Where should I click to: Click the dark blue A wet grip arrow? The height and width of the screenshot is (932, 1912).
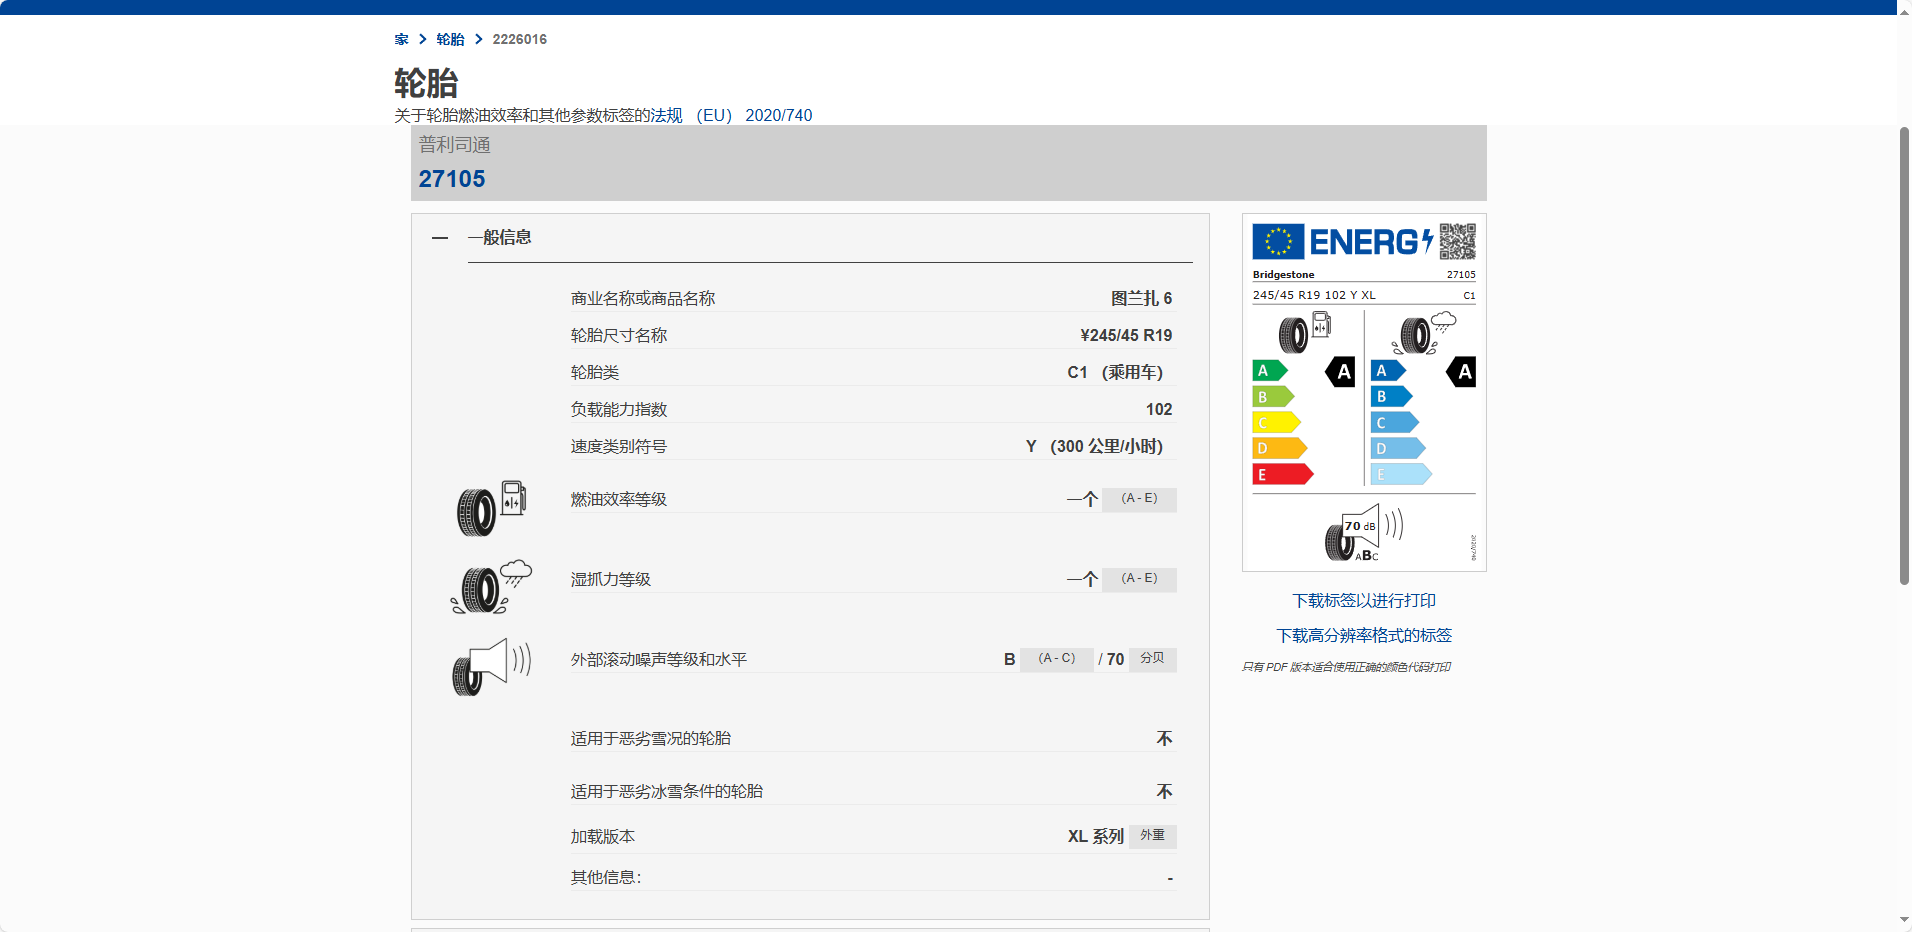1387,371
